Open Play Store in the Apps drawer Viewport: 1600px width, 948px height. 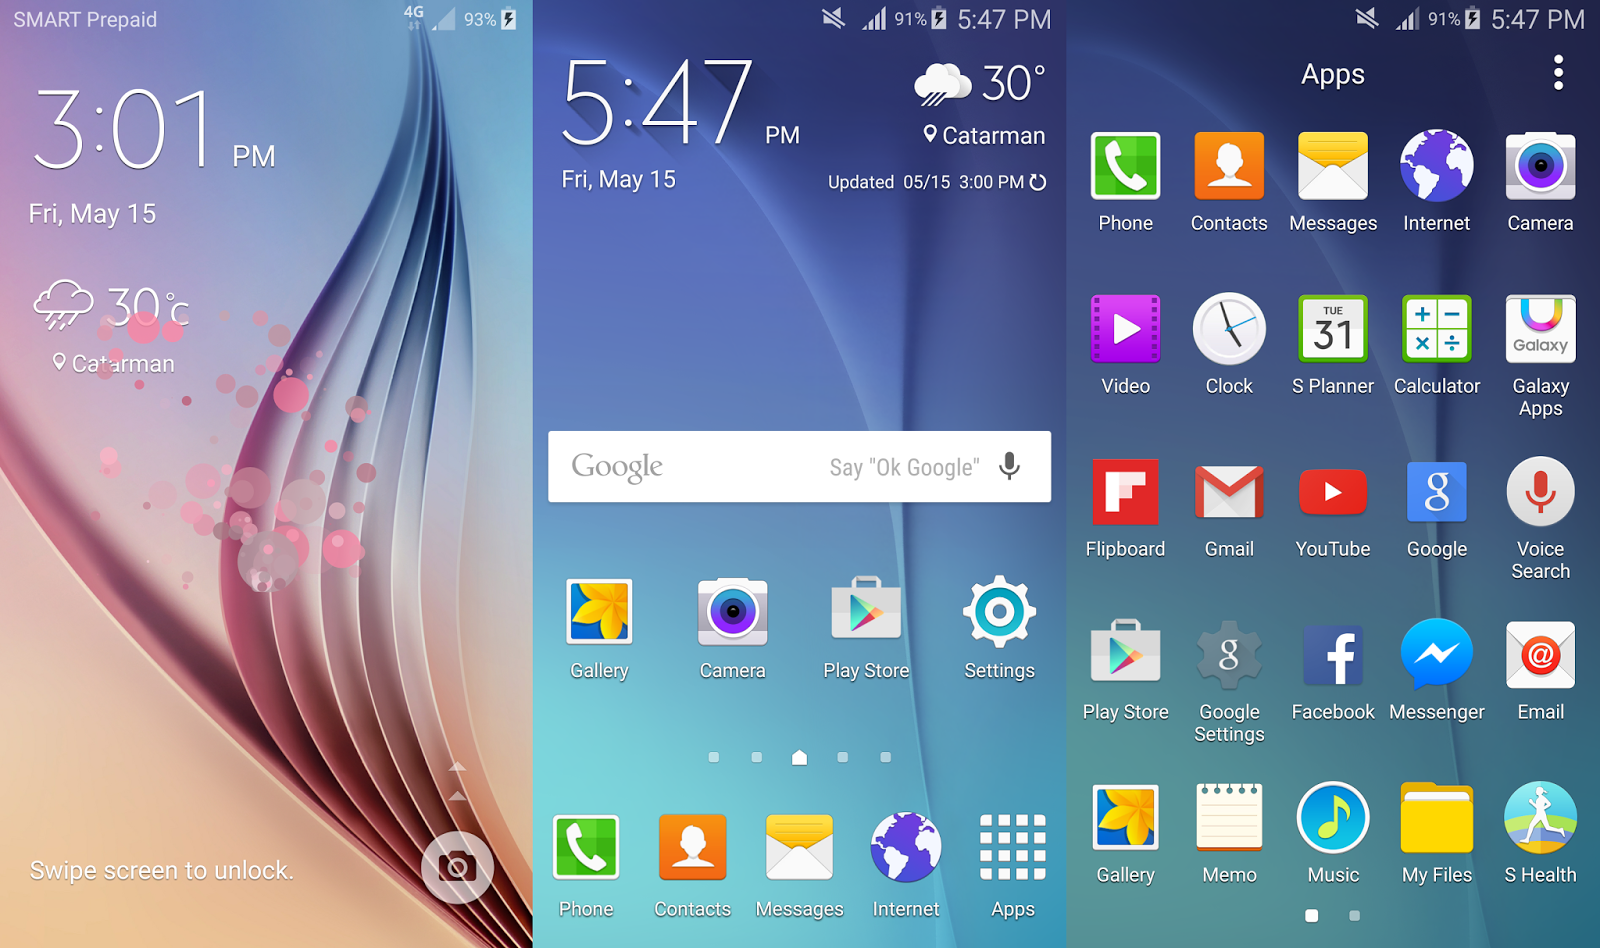[1126, 671]
